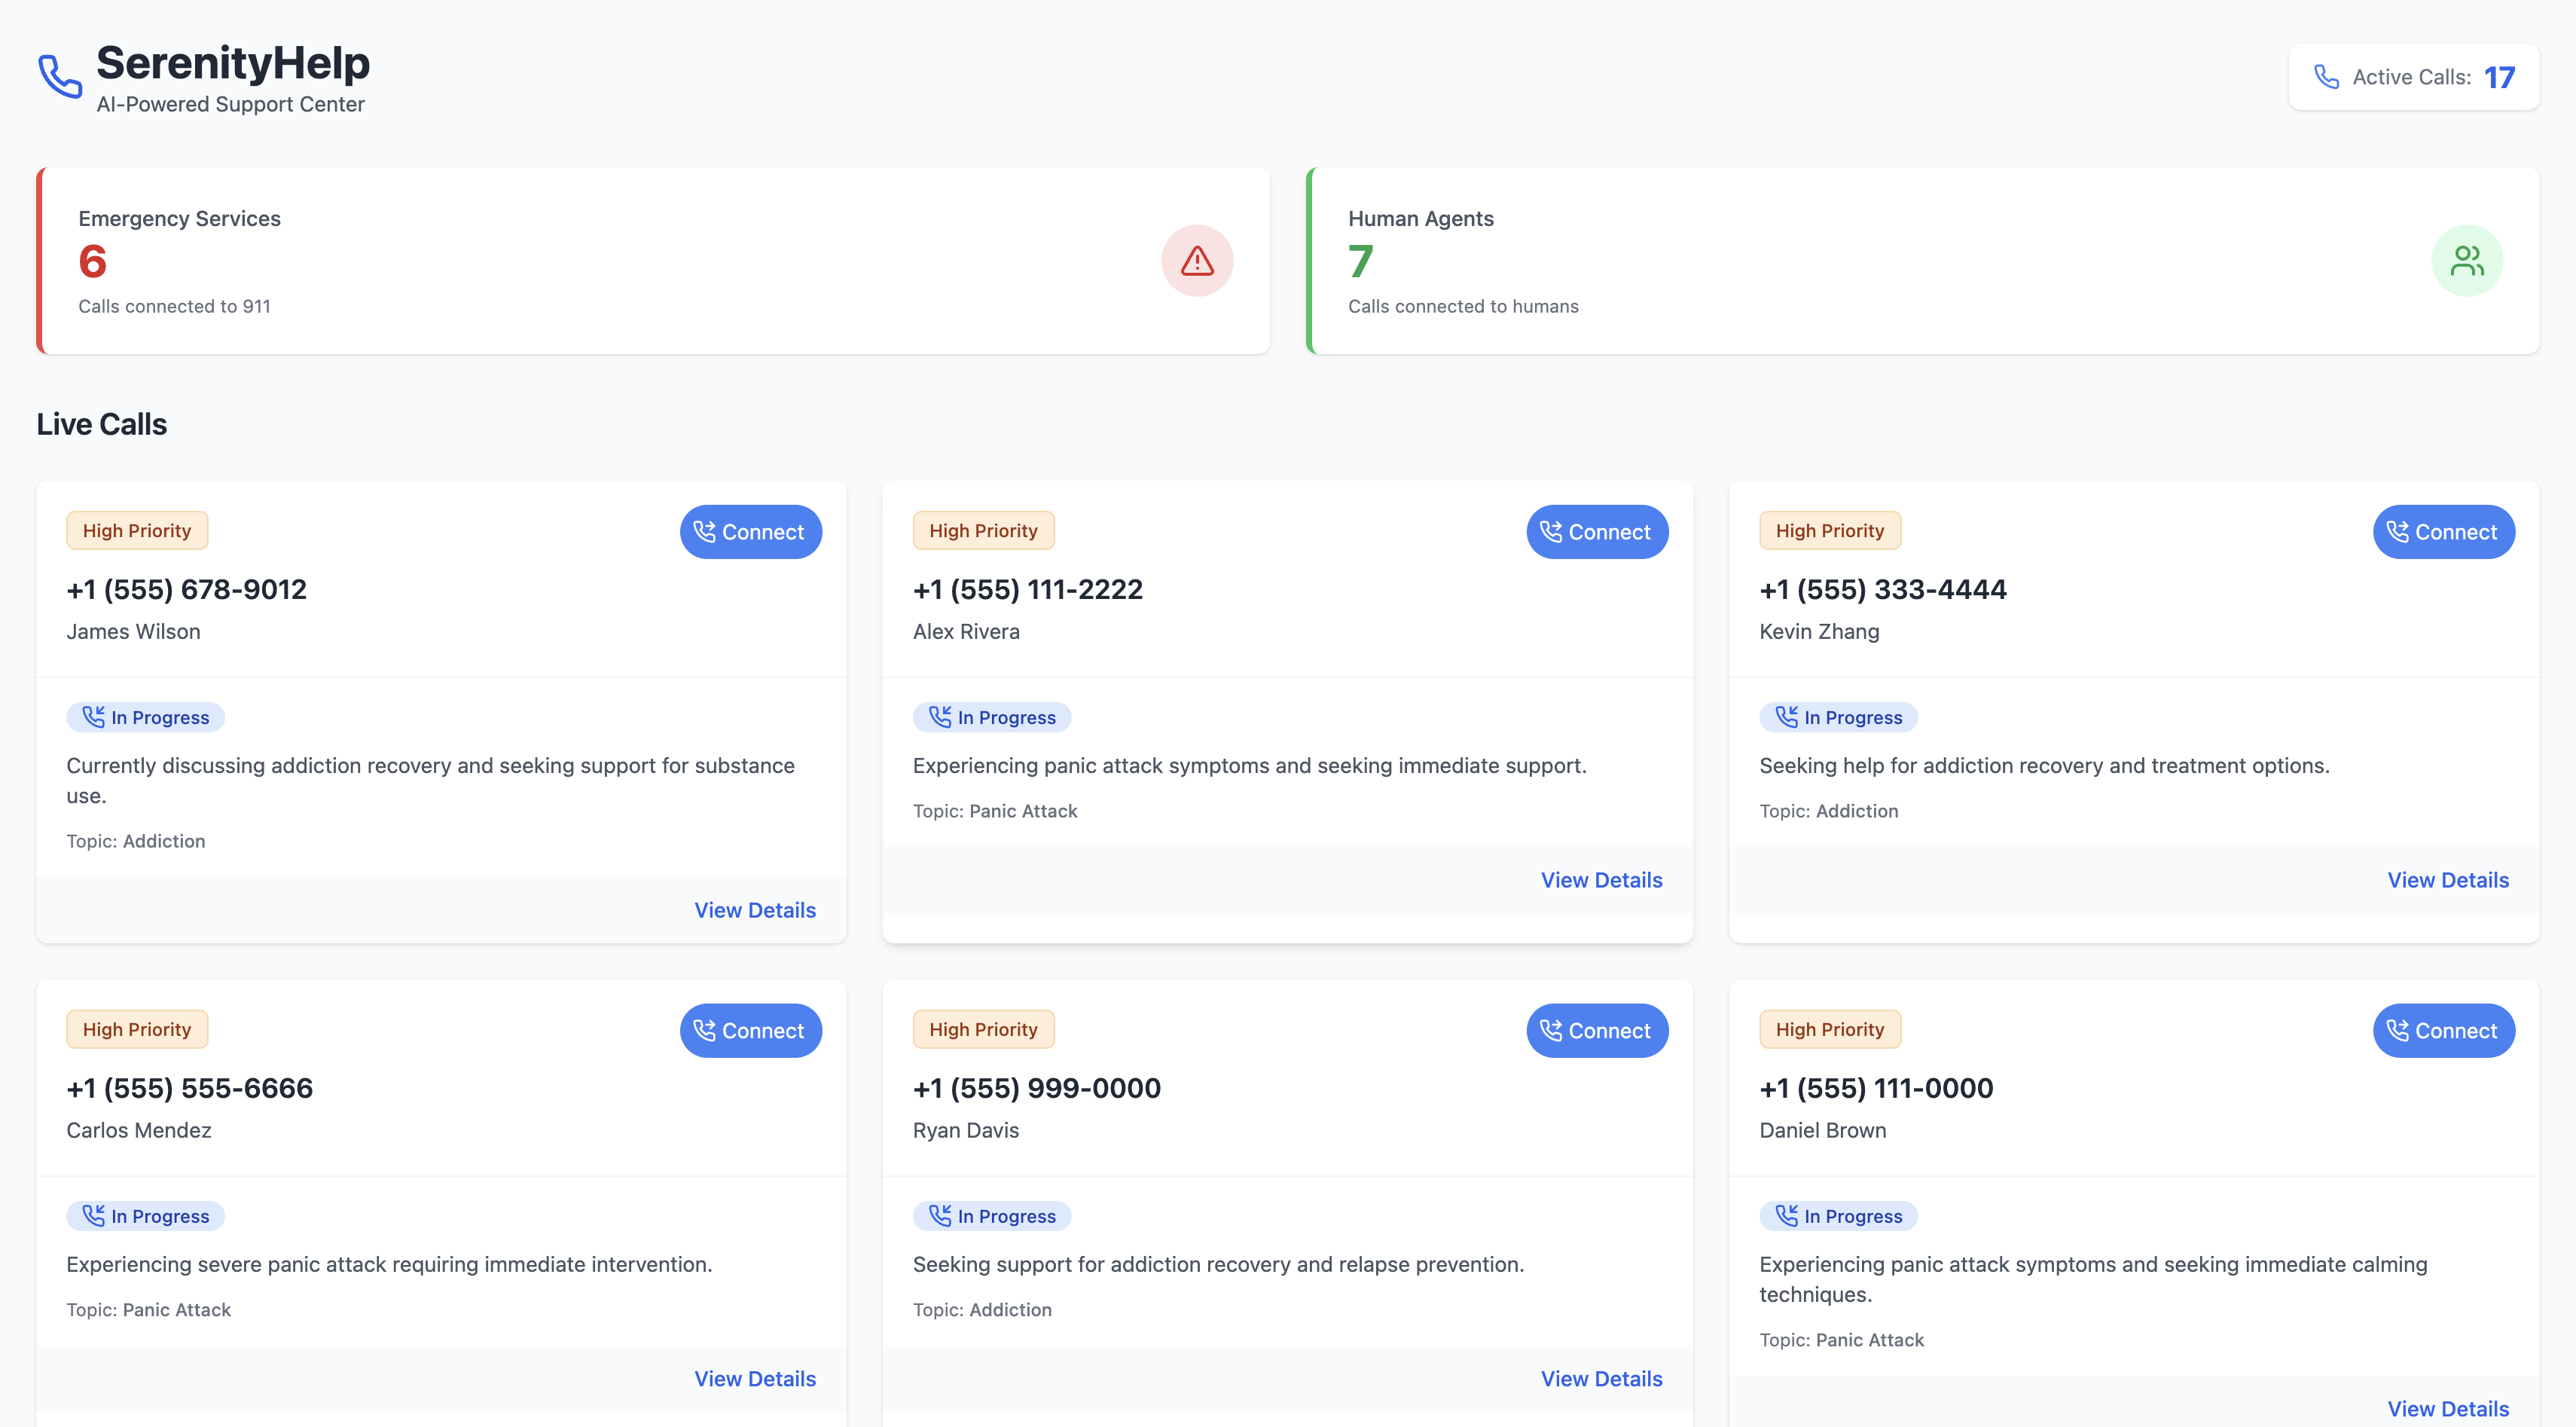The image size is (2576, 1427).
Task: Click the green human agents people icon
Action: (x=2466, y=261)
